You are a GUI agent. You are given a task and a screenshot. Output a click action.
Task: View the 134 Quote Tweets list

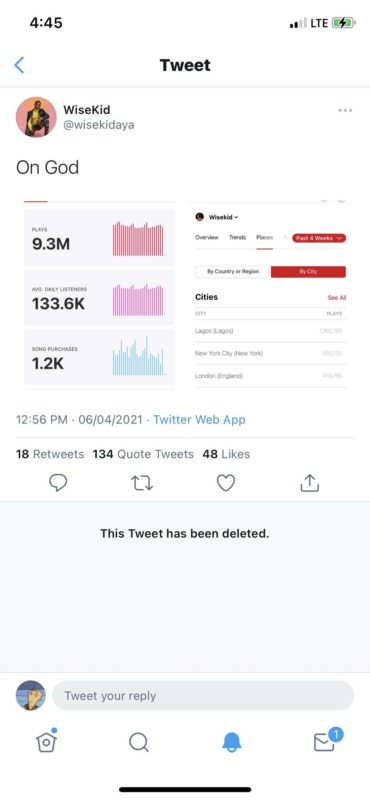click(143, 454)
